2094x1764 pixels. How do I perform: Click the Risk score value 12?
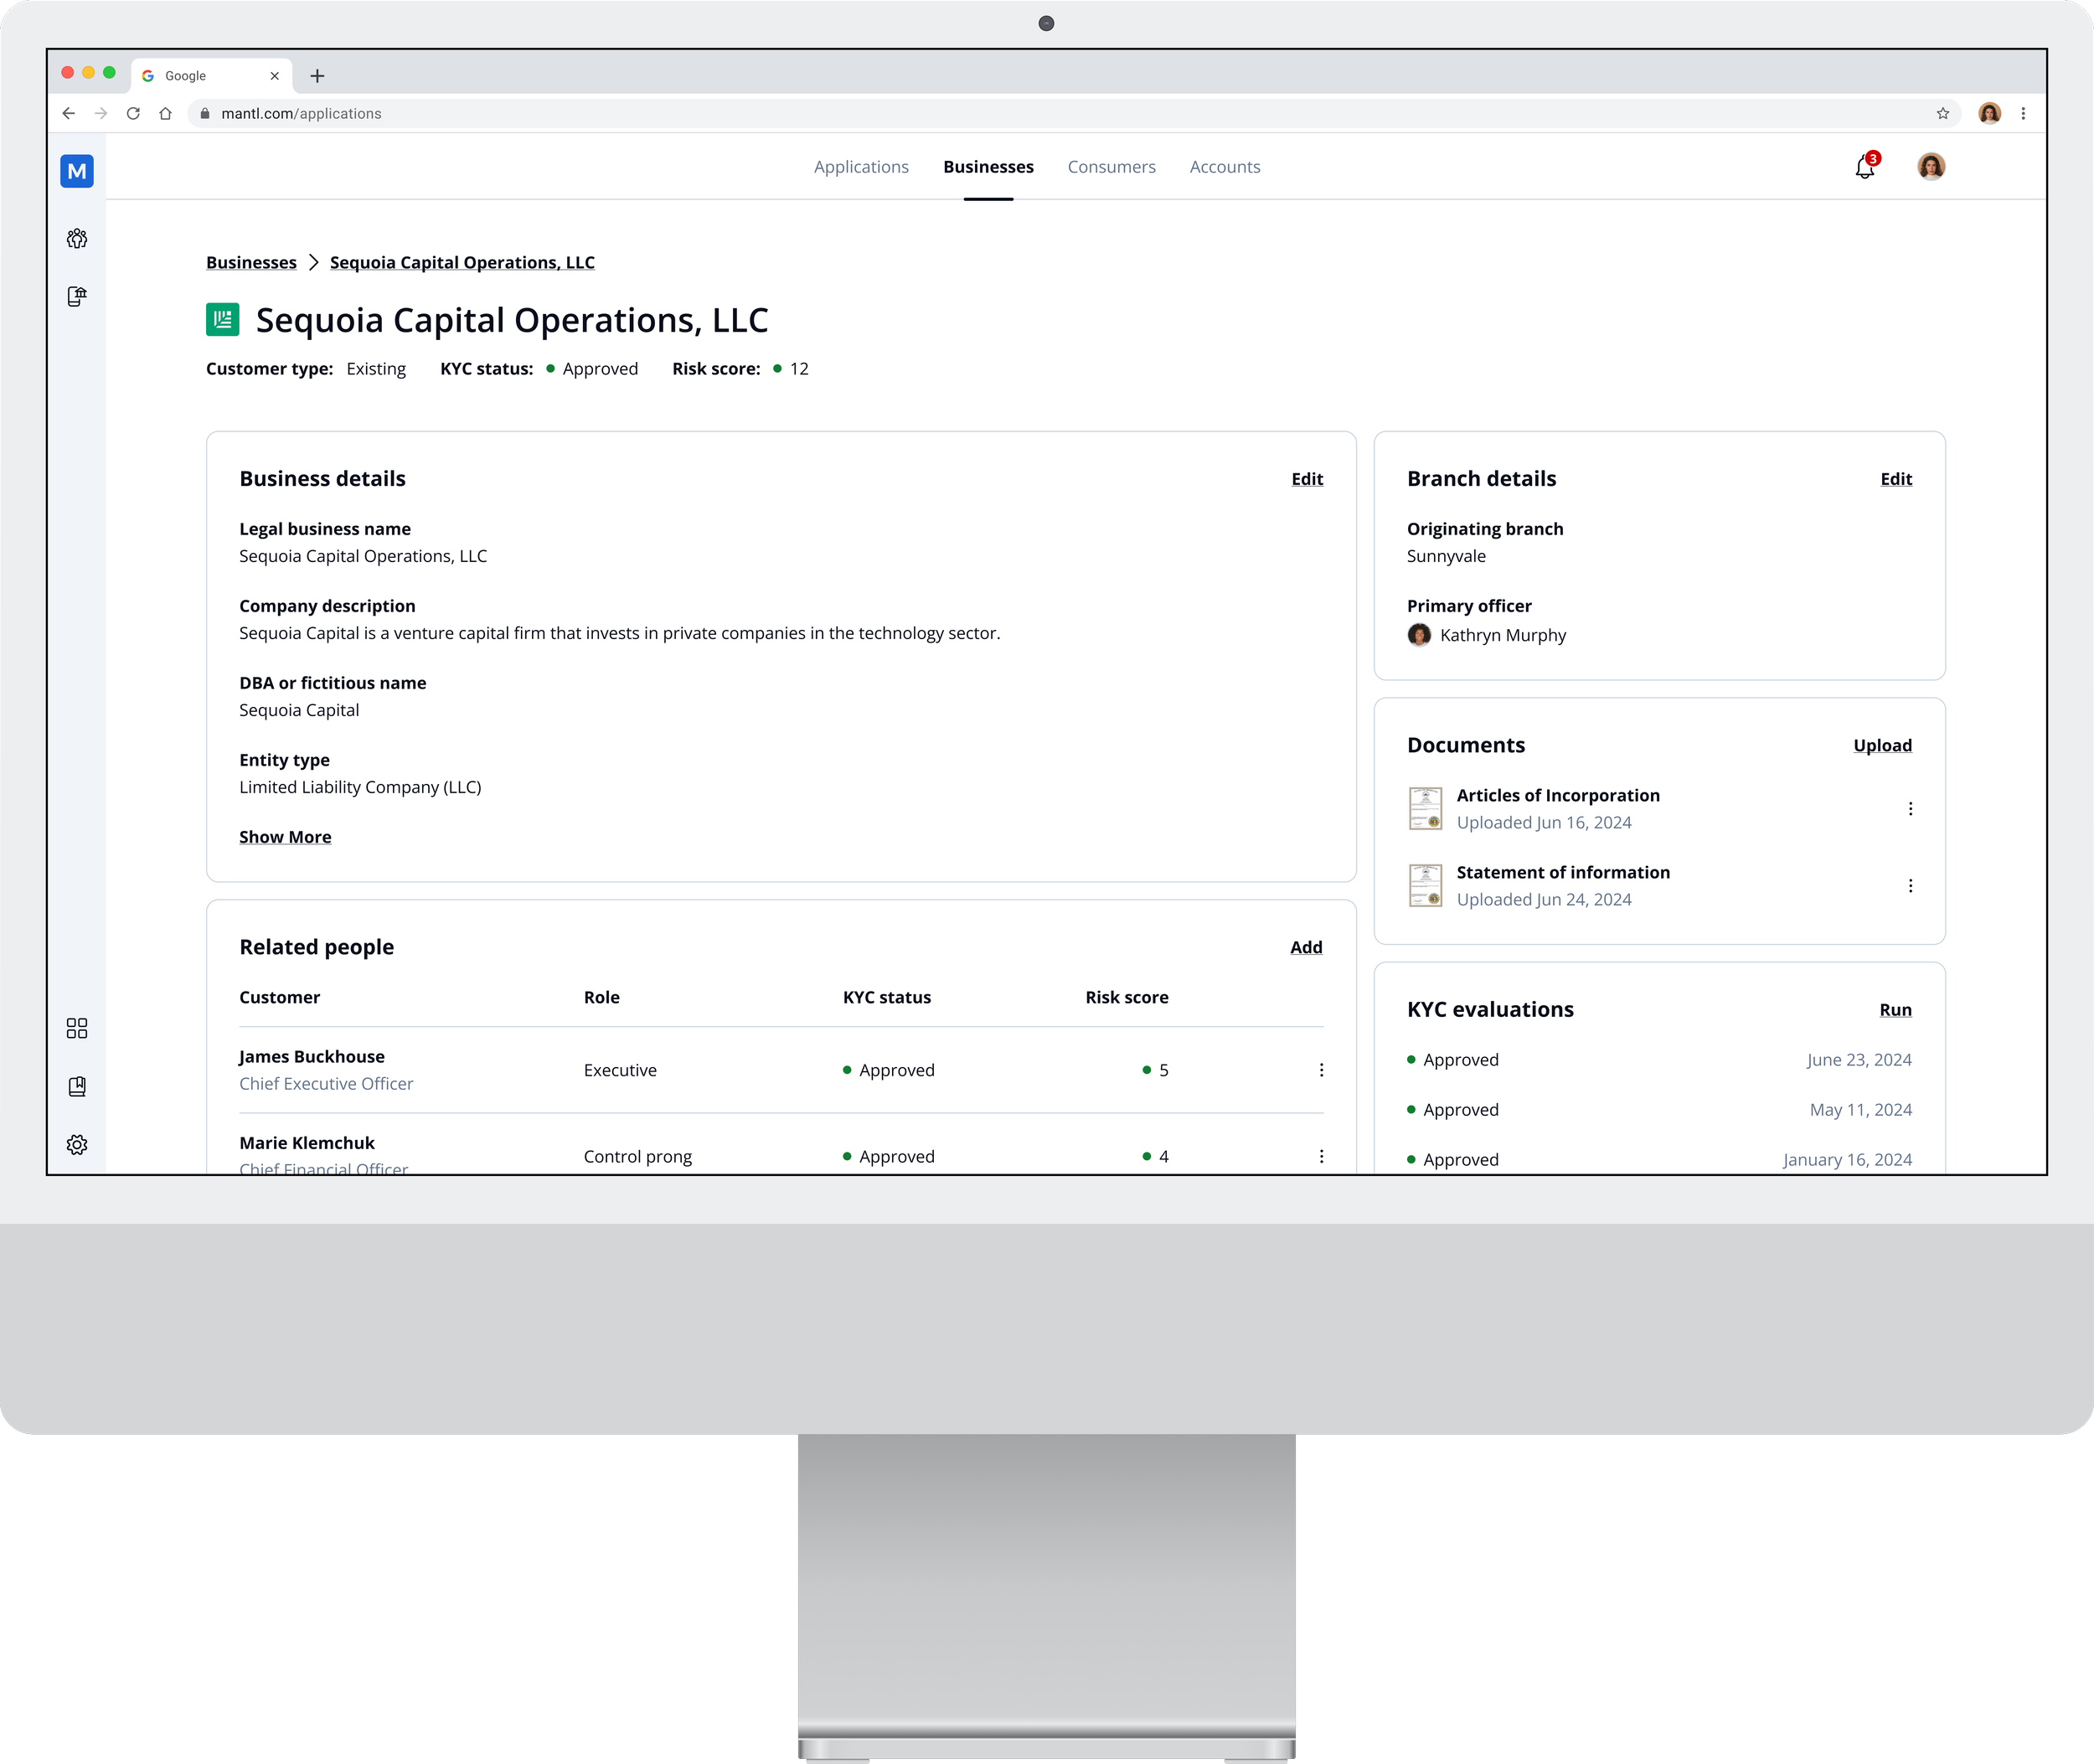(799, 369)
